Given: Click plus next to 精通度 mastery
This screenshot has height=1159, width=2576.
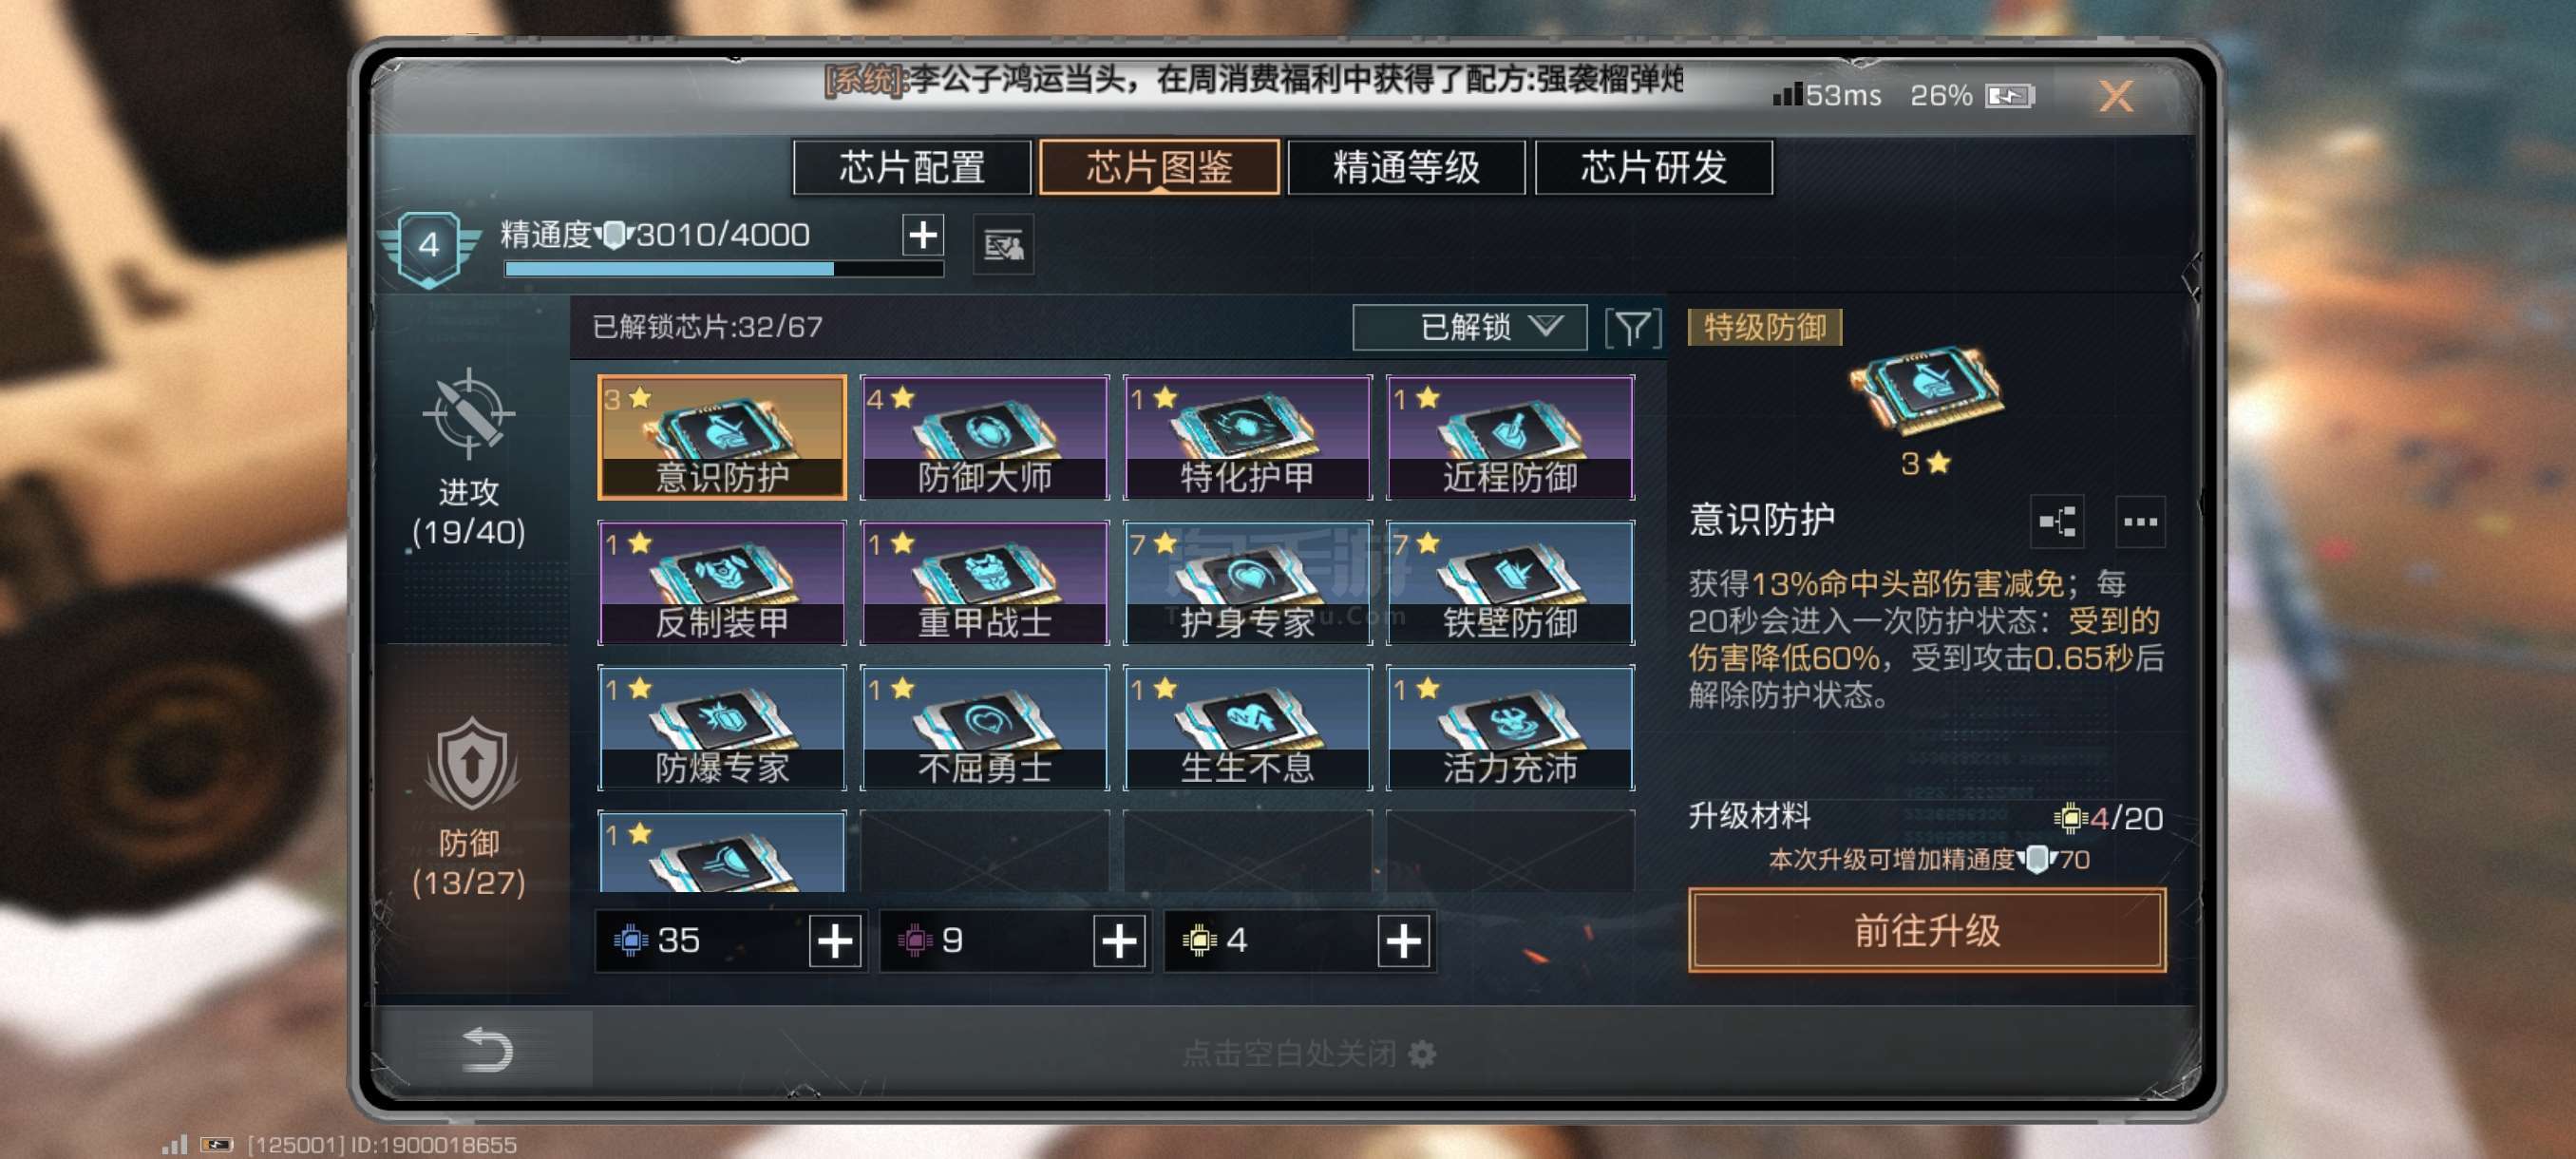Looking at the screenshot, I should pos(922,235).
